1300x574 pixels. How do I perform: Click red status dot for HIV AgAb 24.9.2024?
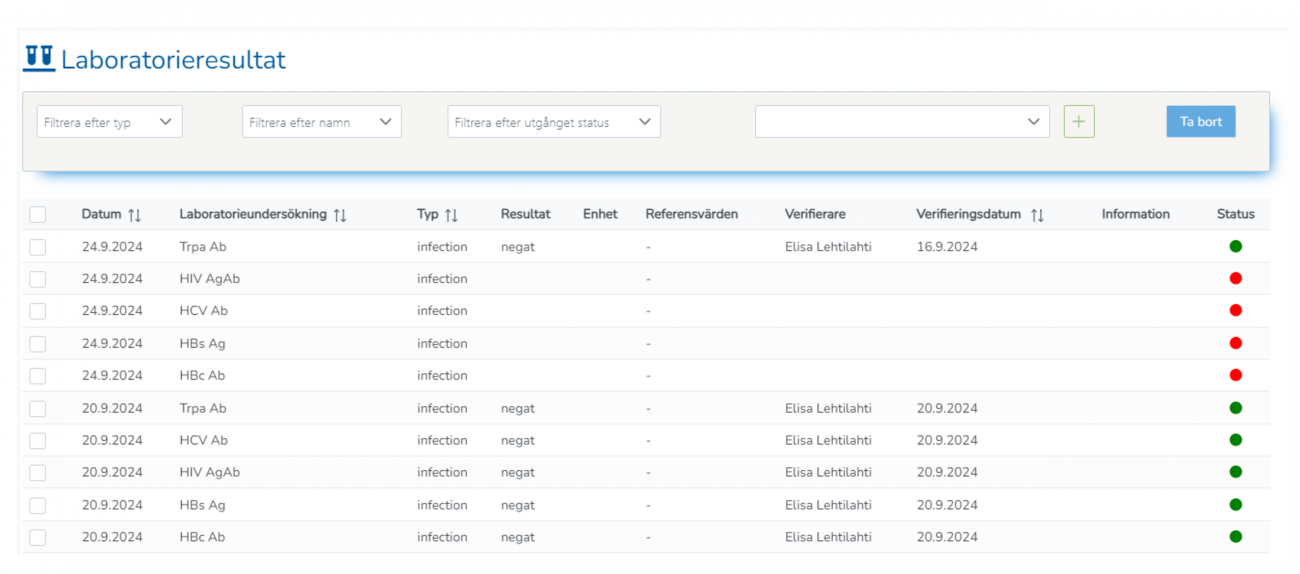1235,278
